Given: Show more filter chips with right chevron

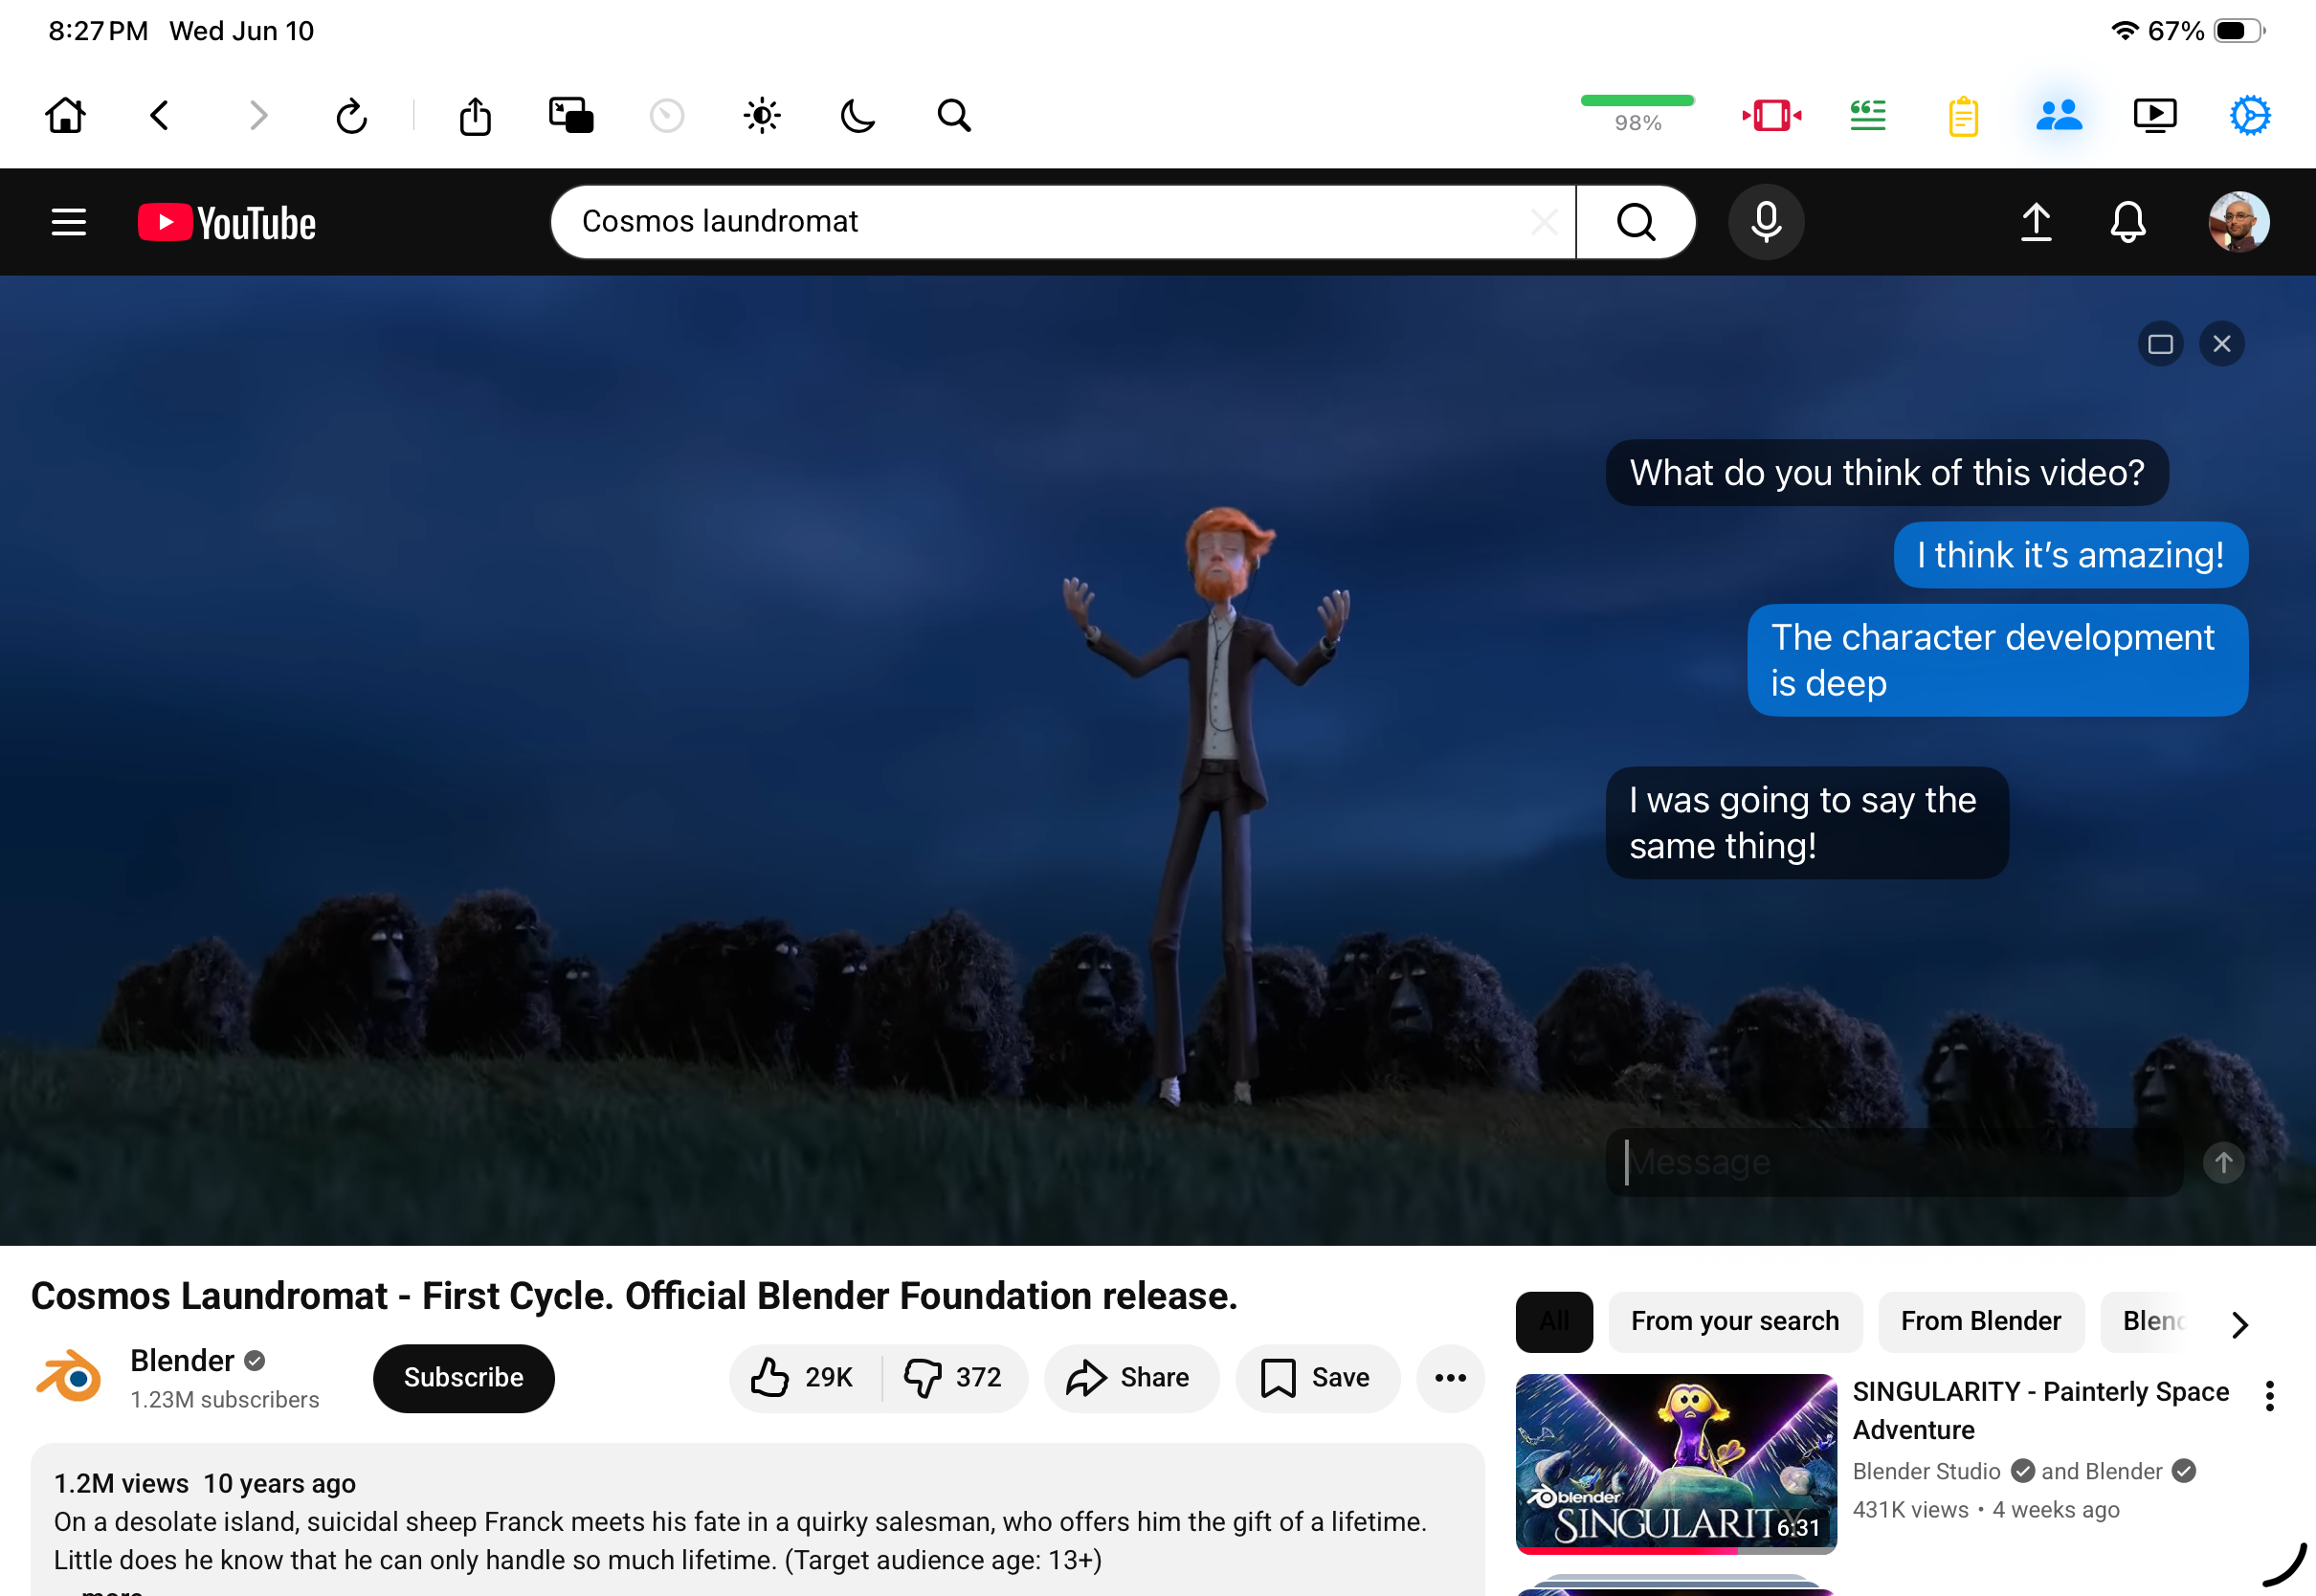Looking at the screenshot, I should click(x=2240, y=1325).
